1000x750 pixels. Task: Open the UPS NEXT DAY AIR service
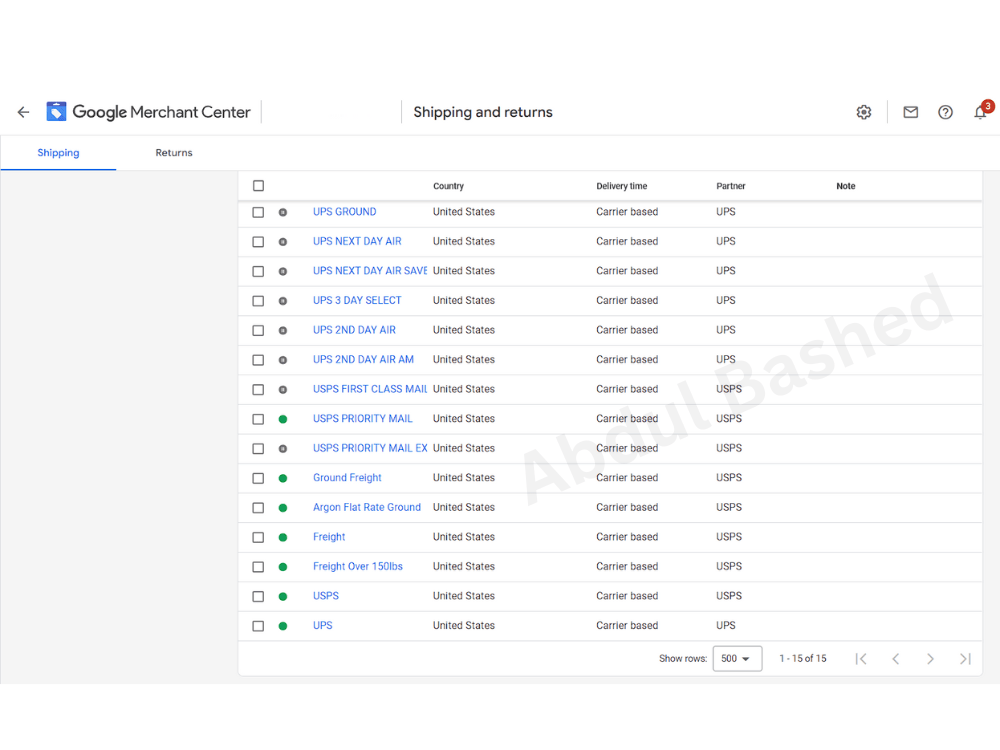[357, 241]
